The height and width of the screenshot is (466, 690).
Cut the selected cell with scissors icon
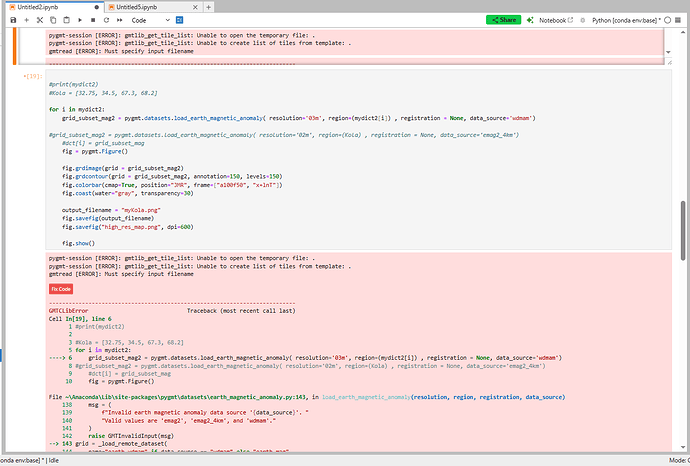[x=39, y=20]
